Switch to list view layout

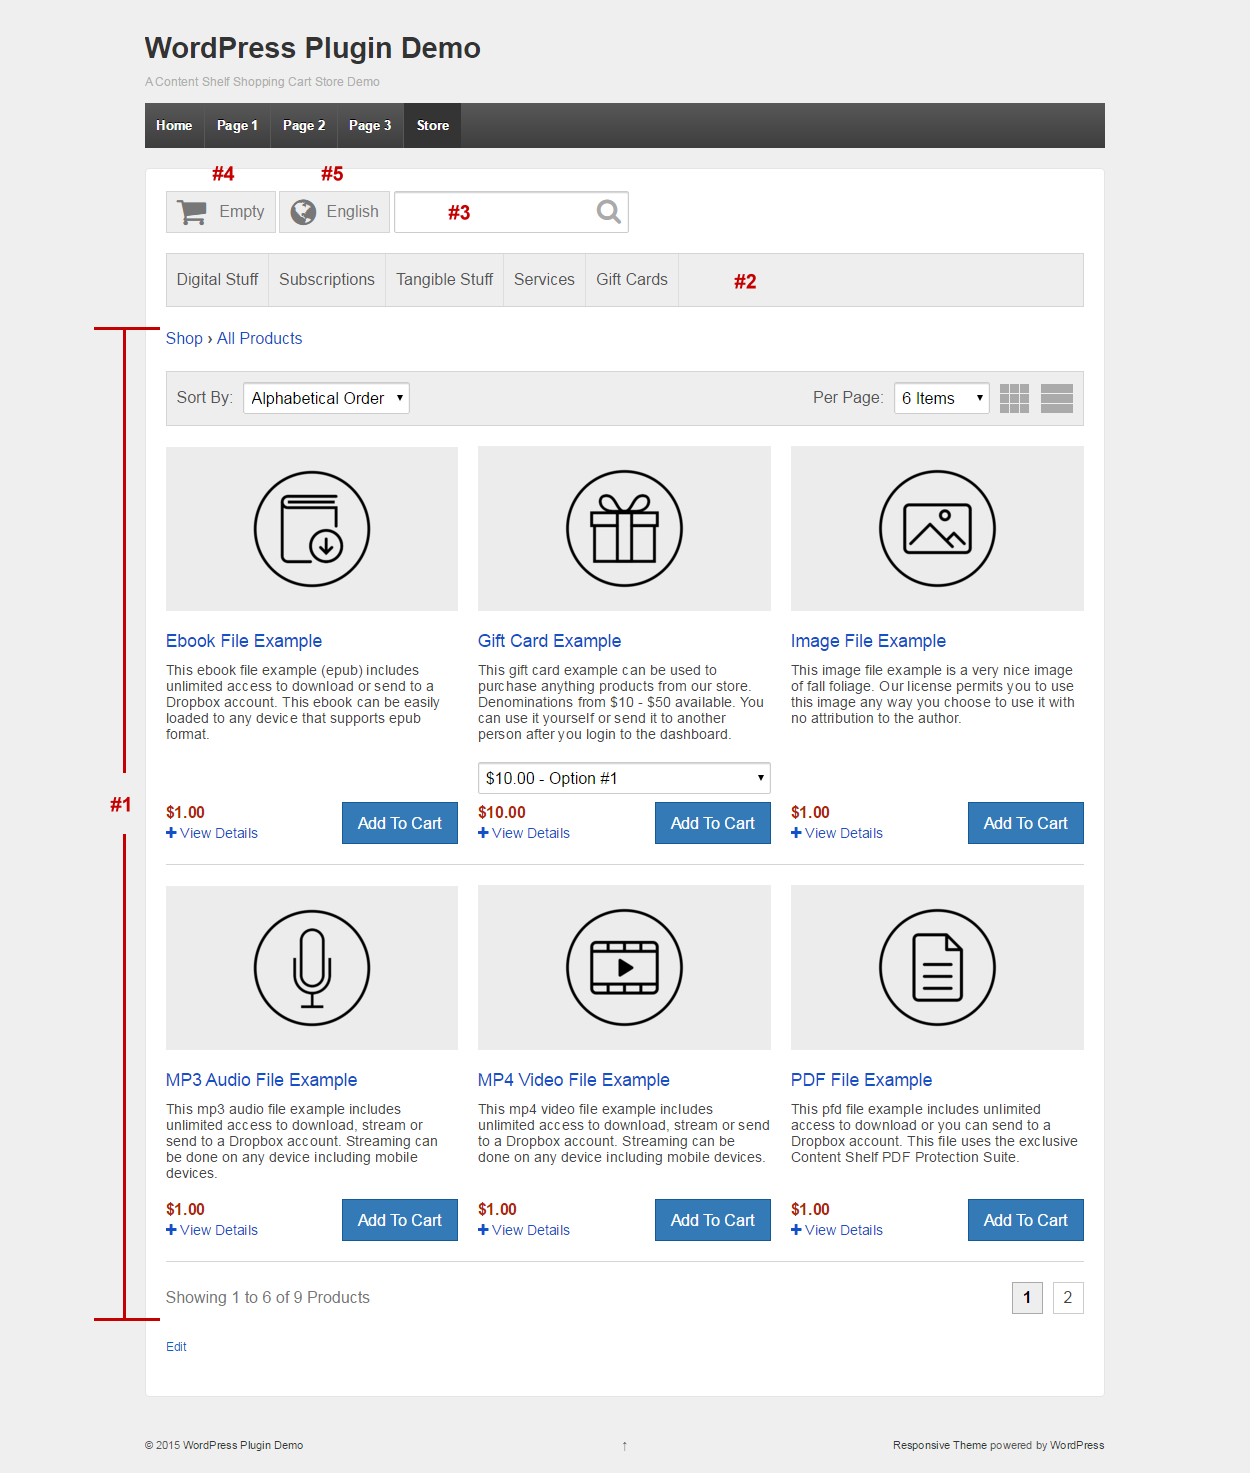coord(1056,398)
